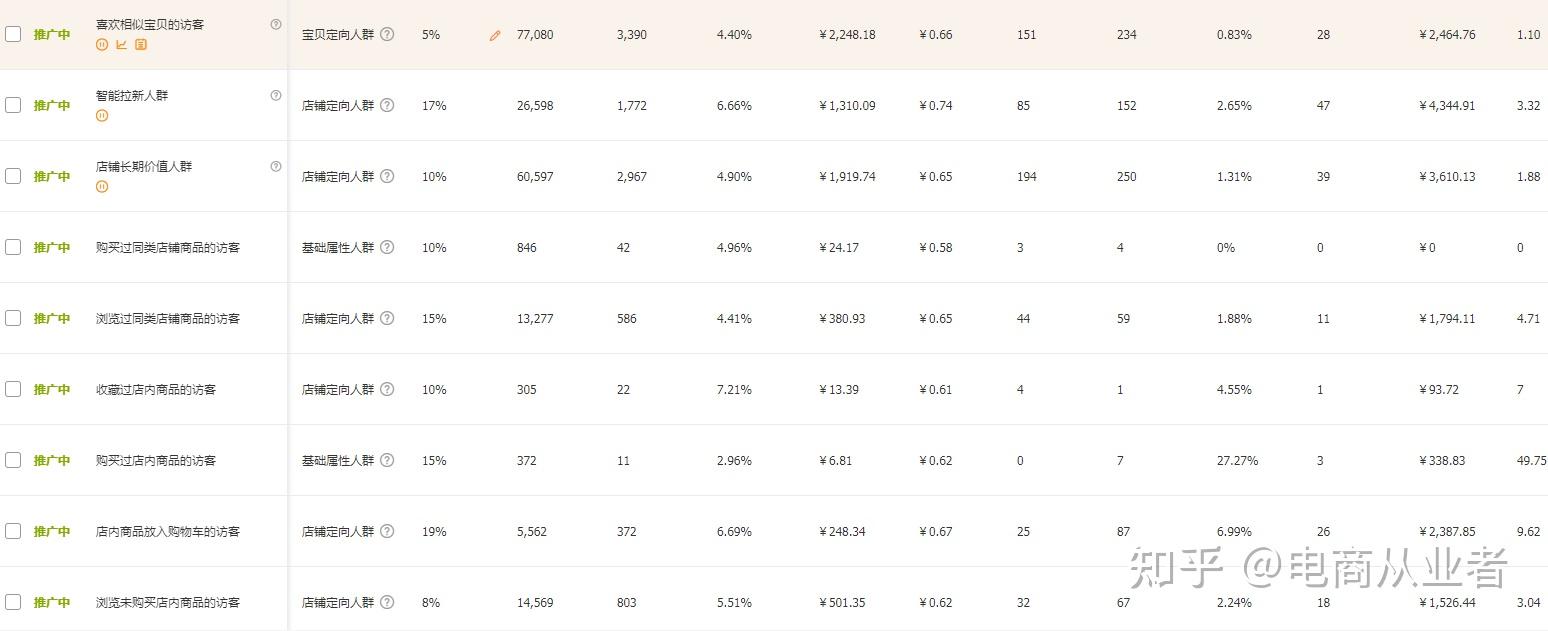Pause the 店铺长期价值人群 audience
This screenshot has width=1548, height=631.
click(102, 187)
